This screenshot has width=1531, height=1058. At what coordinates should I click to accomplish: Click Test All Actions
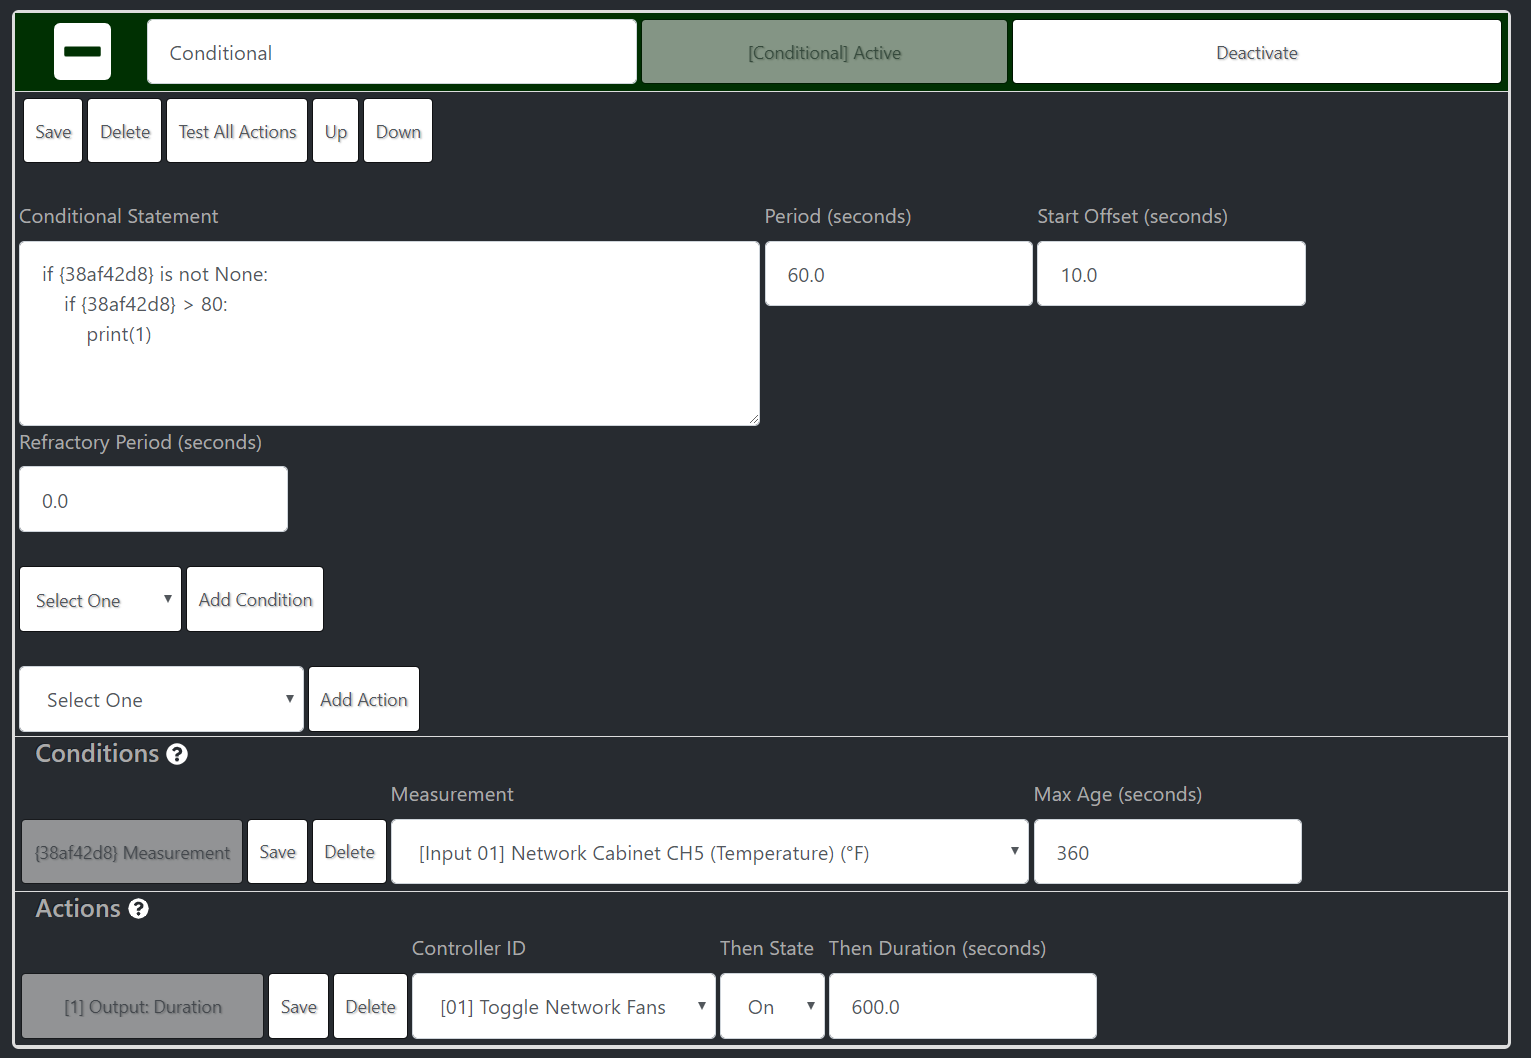coord(237,131)
